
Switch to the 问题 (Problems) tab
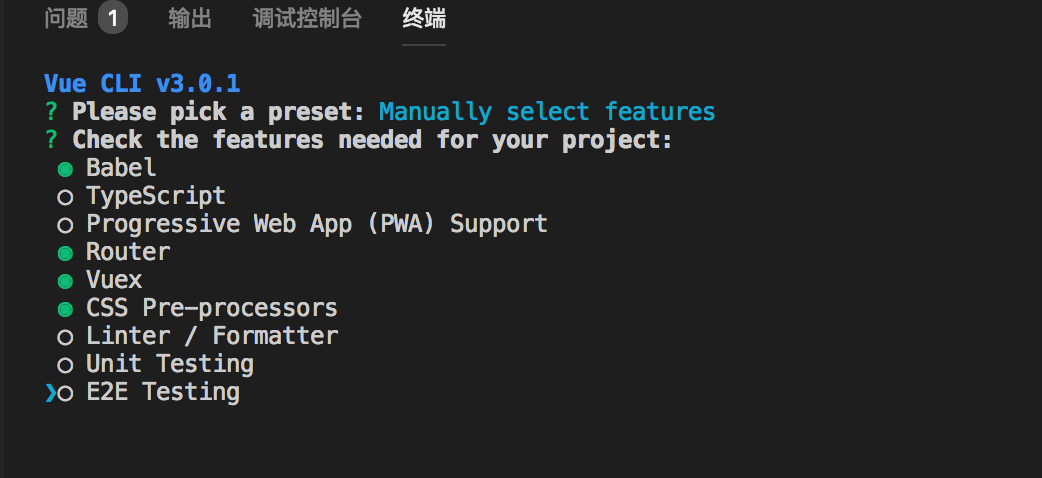click(x=66, y=19)
